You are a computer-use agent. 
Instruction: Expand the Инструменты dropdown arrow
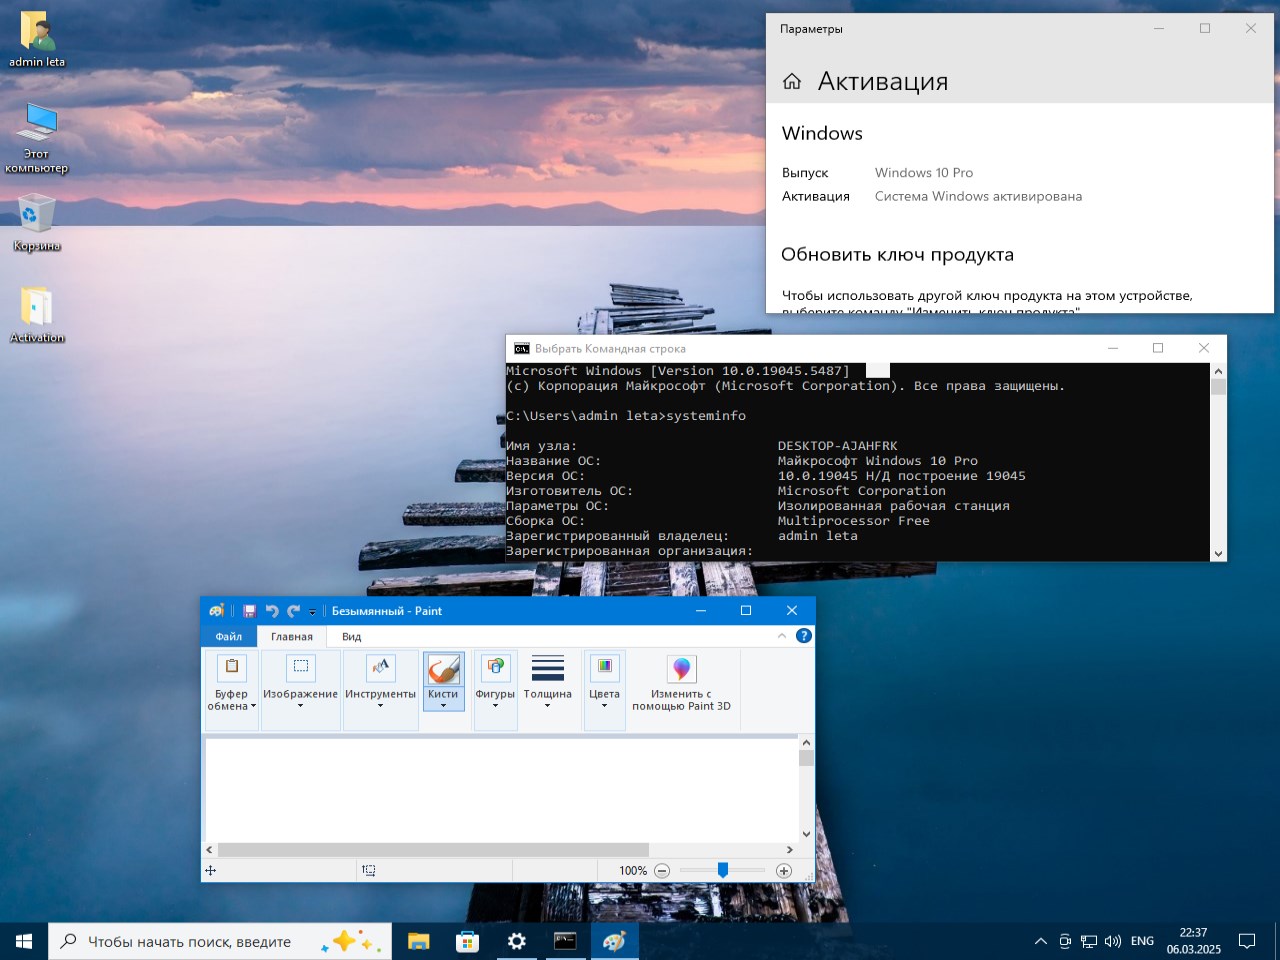coord(380,706)
